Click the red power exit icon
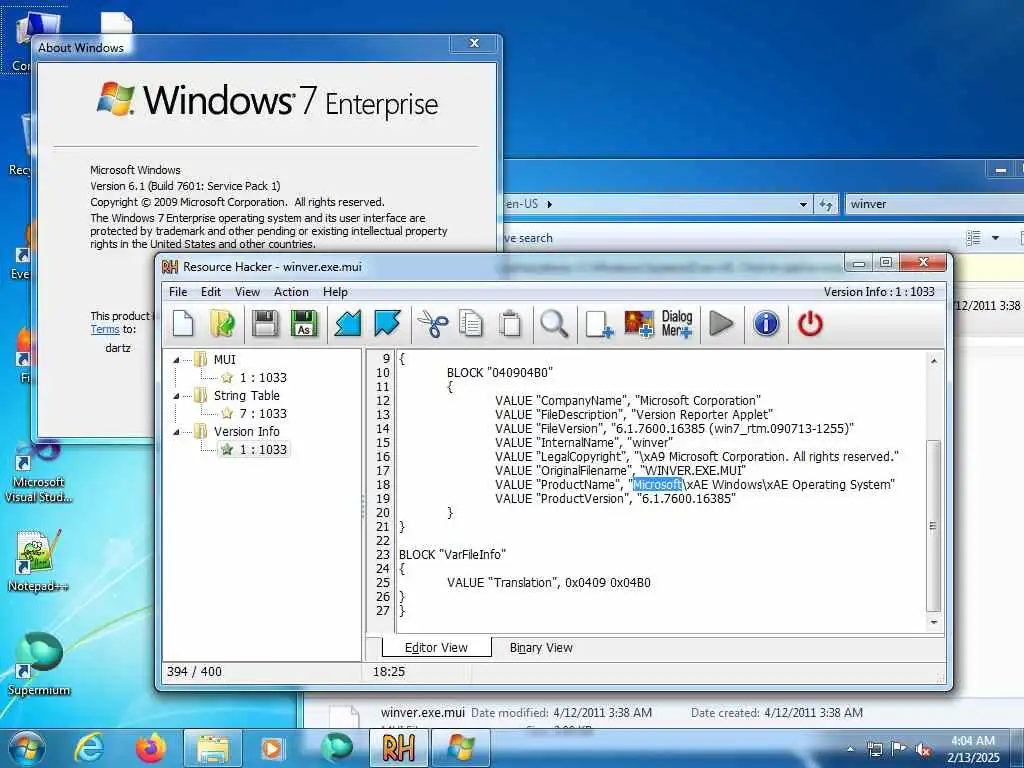Screen dimensions: 1024x768 click(x=810, y=323)
